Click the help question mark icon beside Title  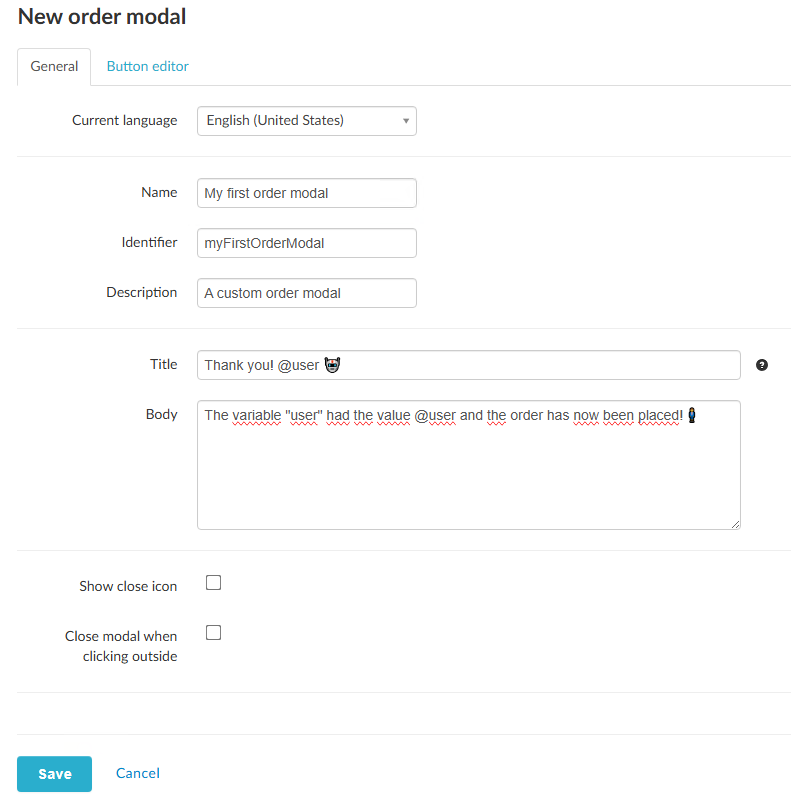pyautogui.click(x=761, y=365)
